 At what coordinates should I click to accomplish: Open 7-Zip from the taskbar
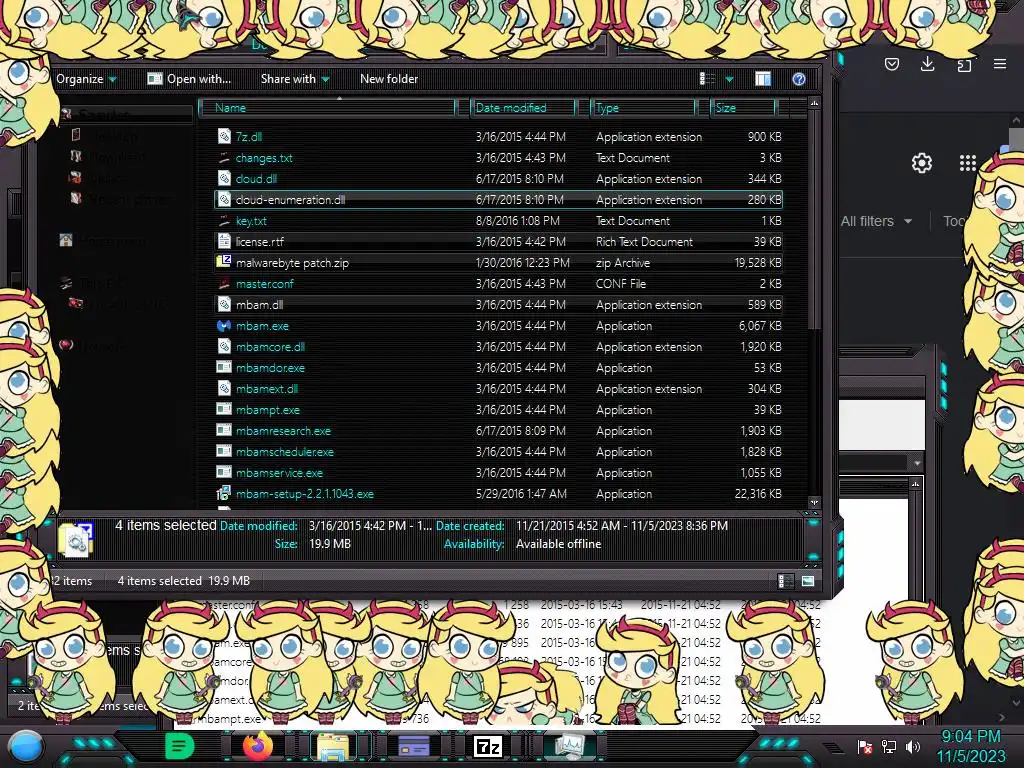tap(488, 746)
